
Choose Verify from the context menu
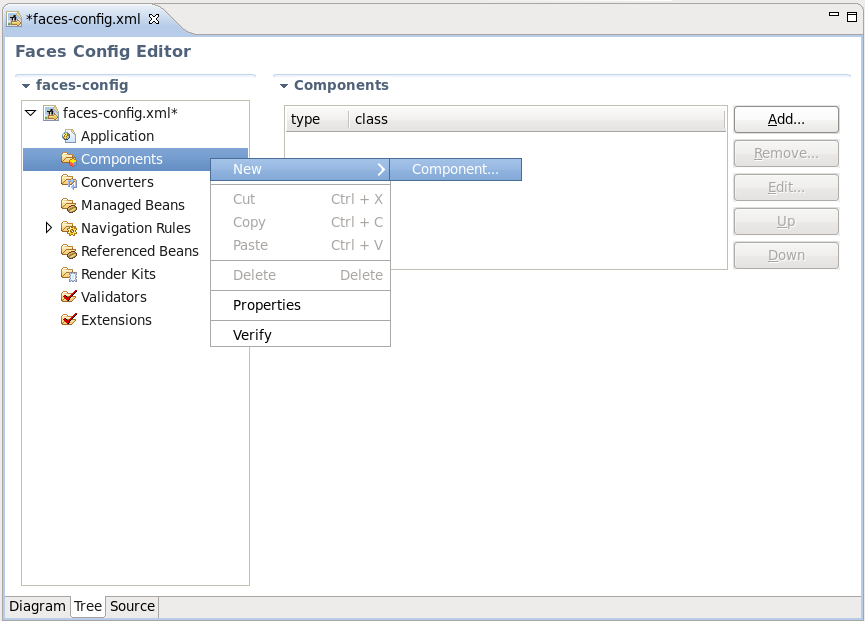[250, 333]
